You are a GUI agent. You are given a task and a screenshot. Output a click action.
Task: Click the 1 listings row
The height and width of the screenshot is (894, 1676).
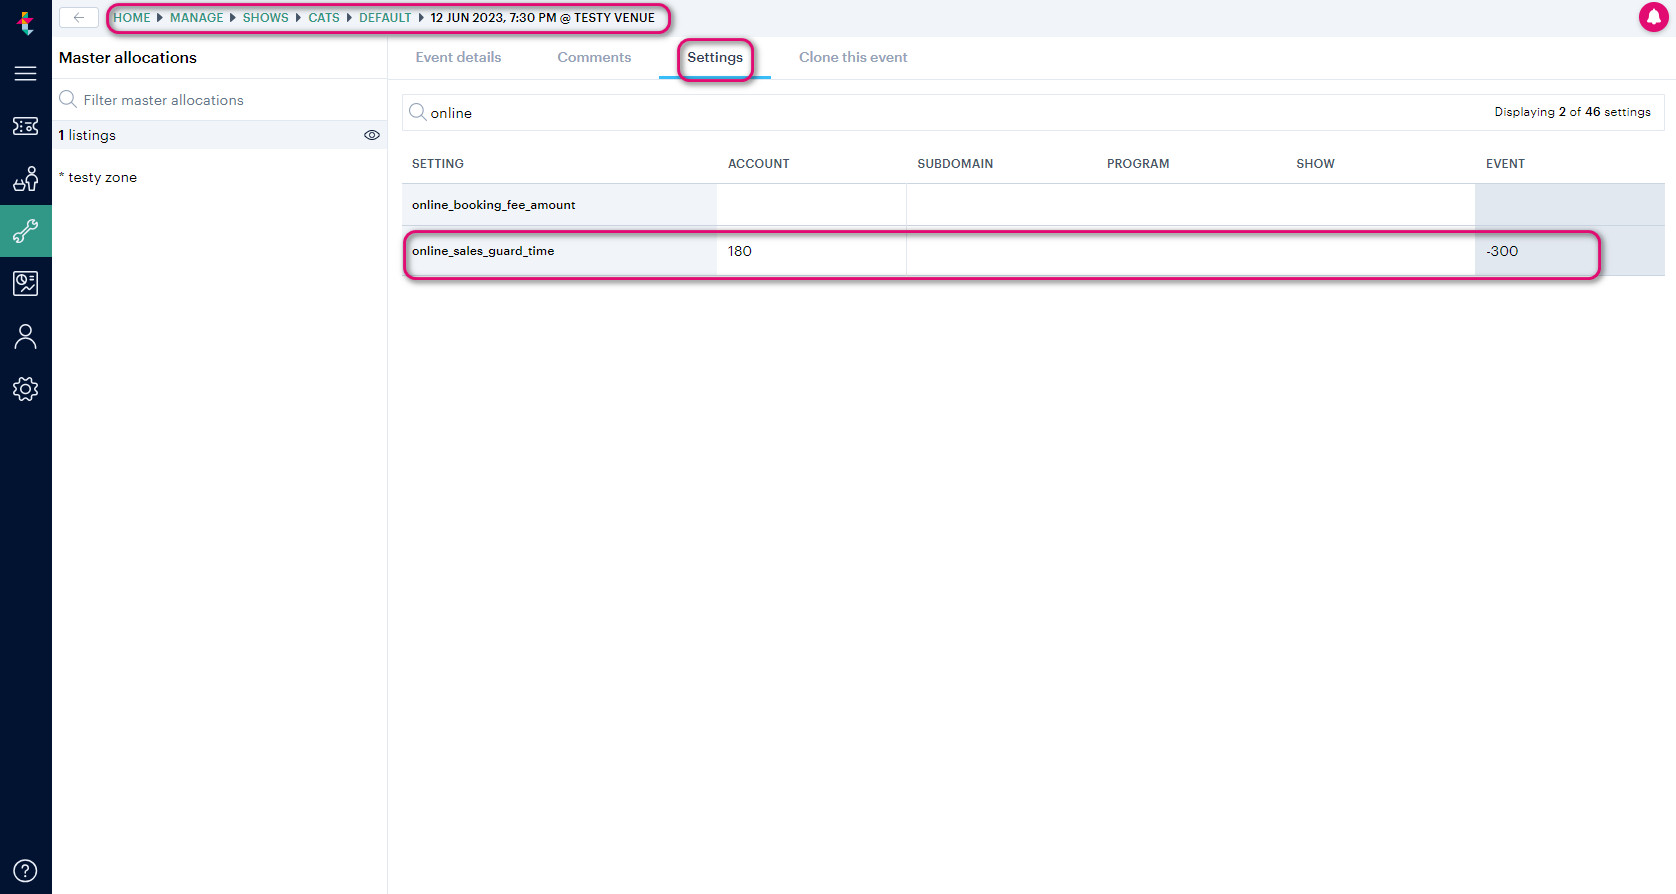click(219, 135)
